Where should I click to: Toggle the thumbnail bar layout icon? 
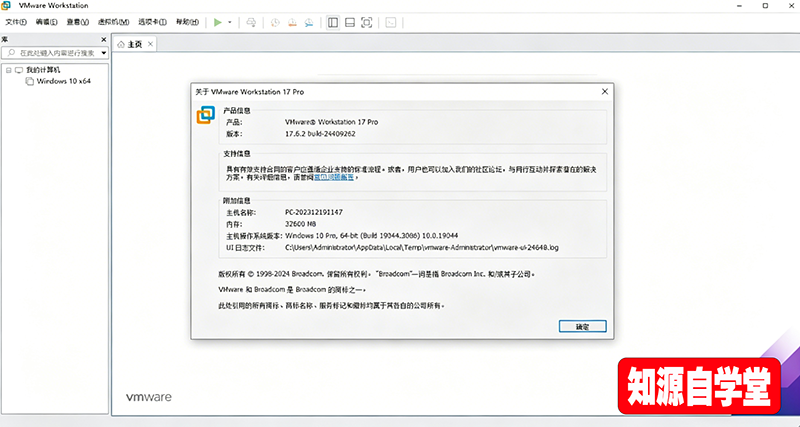350,21
